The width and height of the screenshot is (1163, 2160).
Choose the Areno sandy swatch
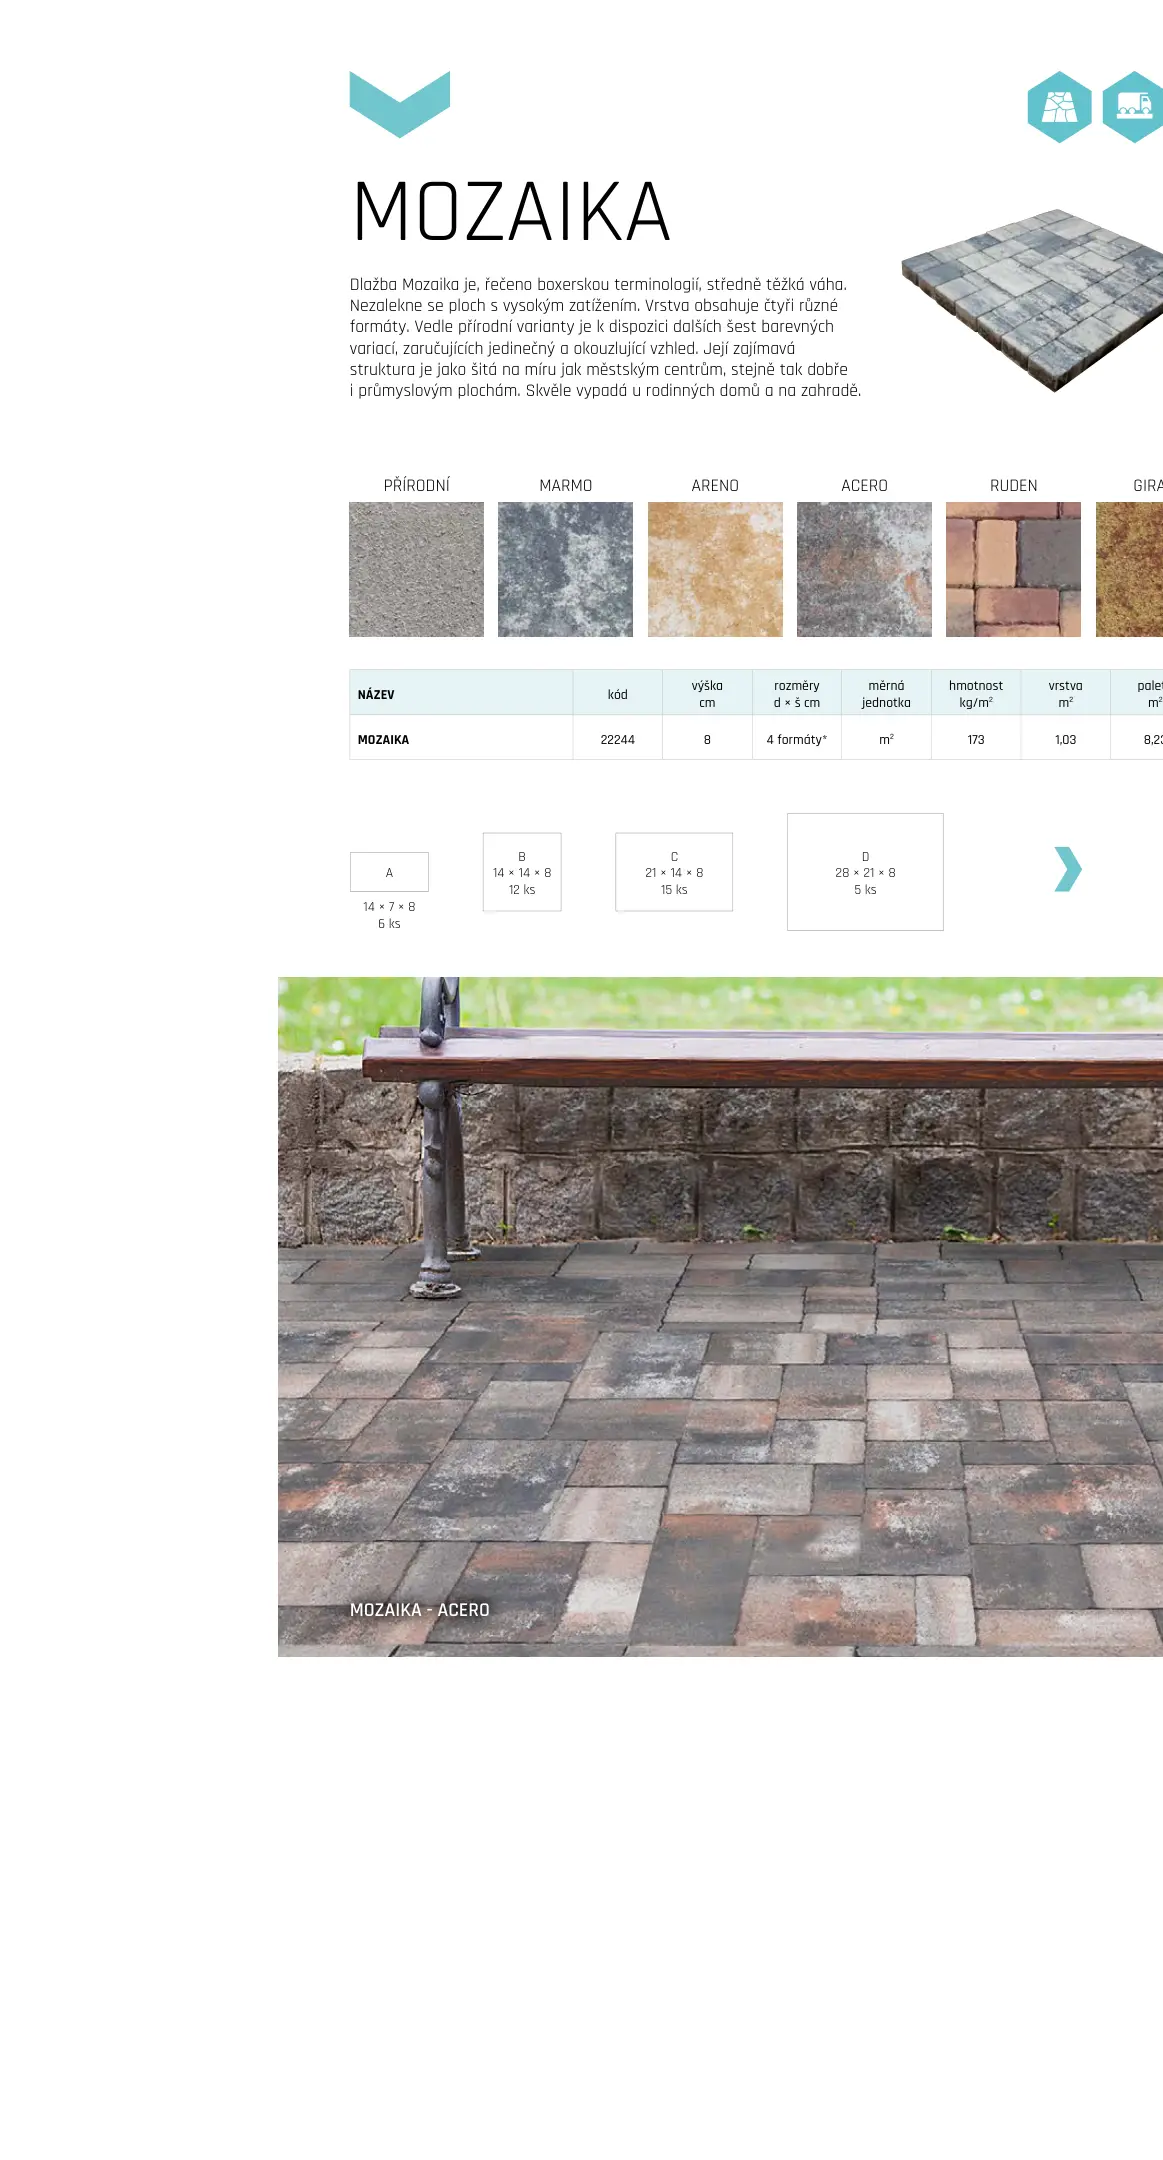(x=715, y=569)
